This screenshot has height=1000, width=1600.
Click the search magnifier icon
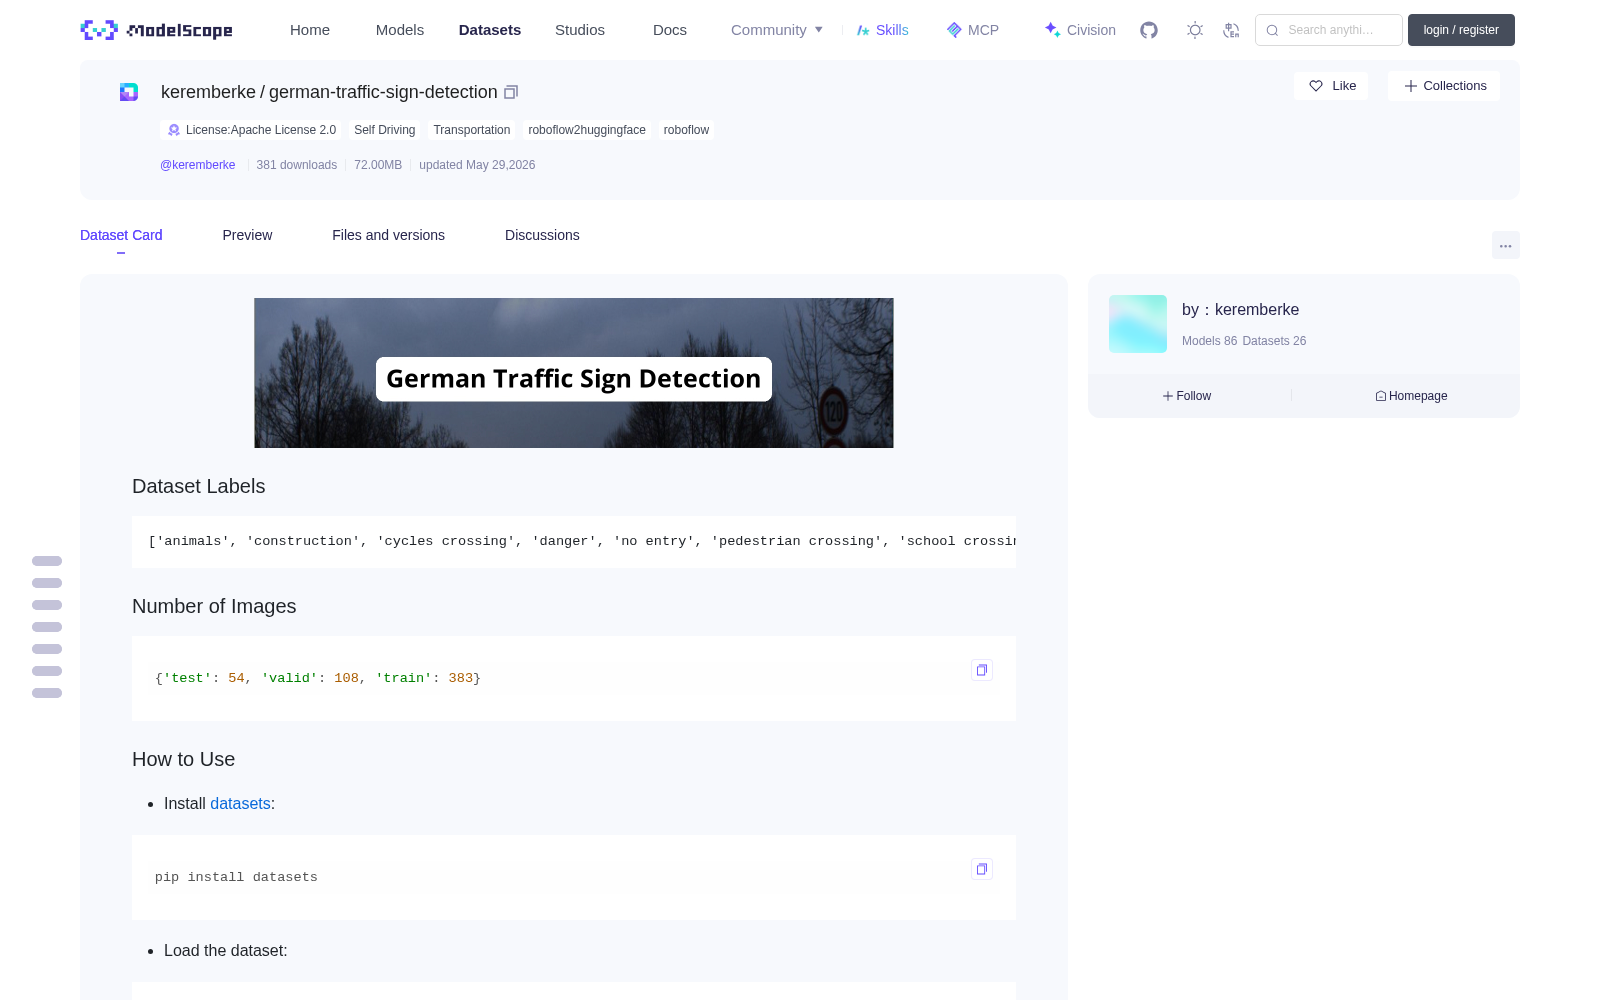1272,30
